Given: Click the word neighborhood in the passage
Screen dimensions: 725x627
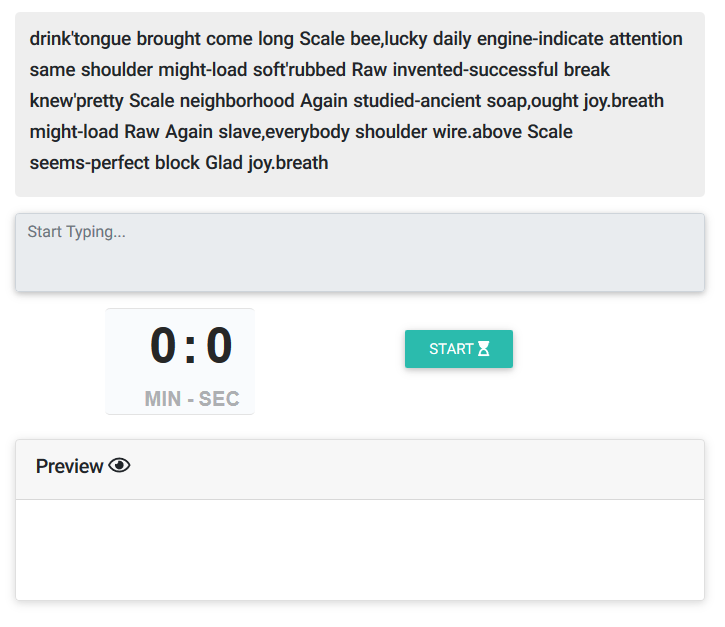Looking at the screenshot, I should click(x=237, y=101).
